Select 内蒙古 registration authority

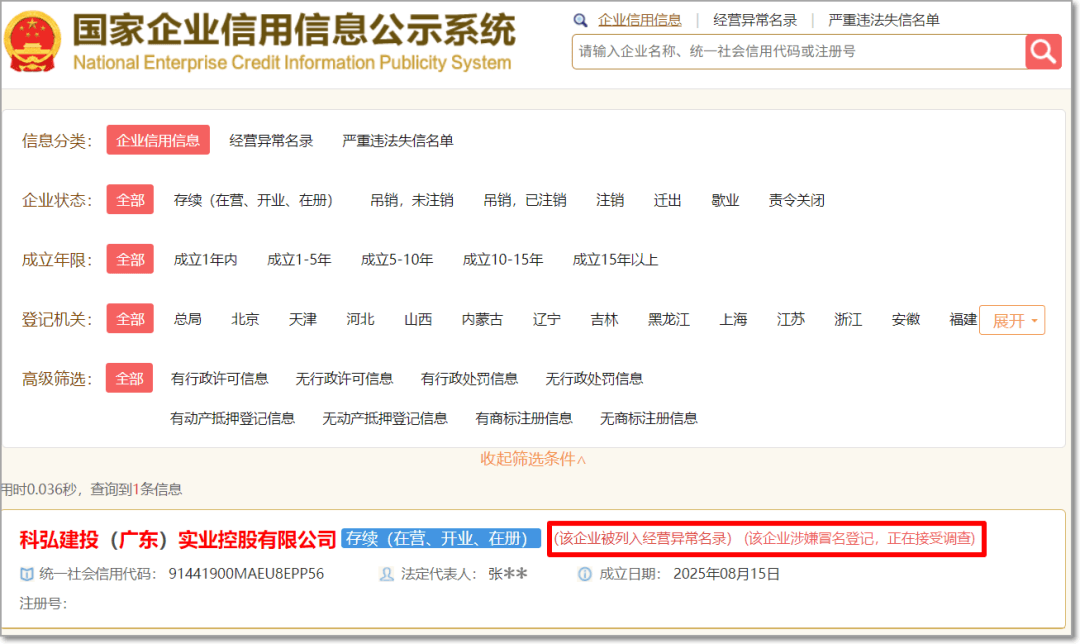coord(482,320)
